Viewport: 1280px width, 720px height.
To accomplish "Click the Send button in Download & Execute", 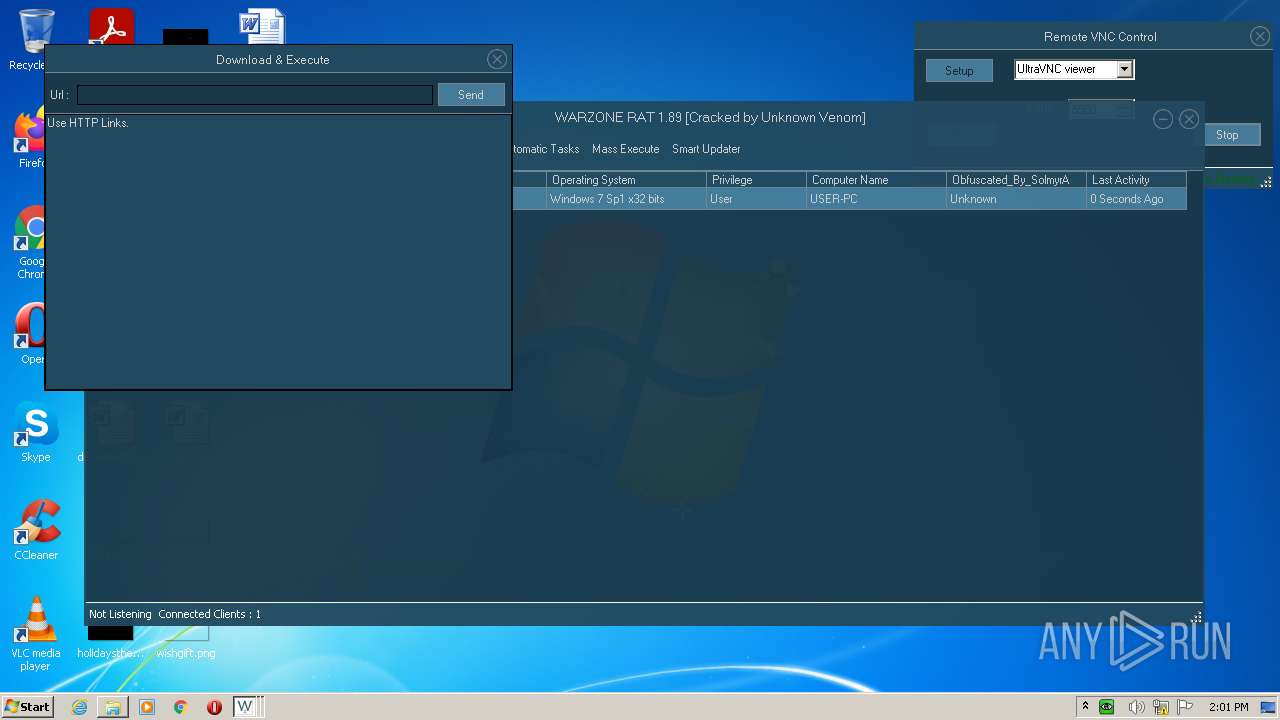I will coord(471,95).
